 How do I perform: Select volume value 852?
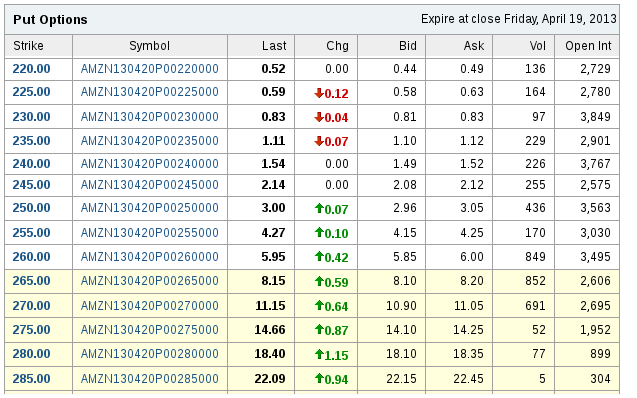[x=535, y=281]
